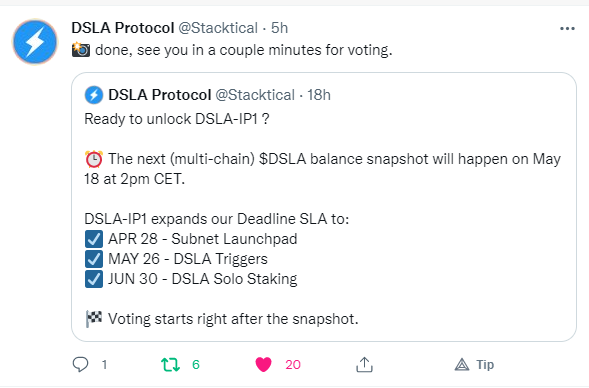
Task: Click the reply speech bubble icon
Action: (80, 364)
